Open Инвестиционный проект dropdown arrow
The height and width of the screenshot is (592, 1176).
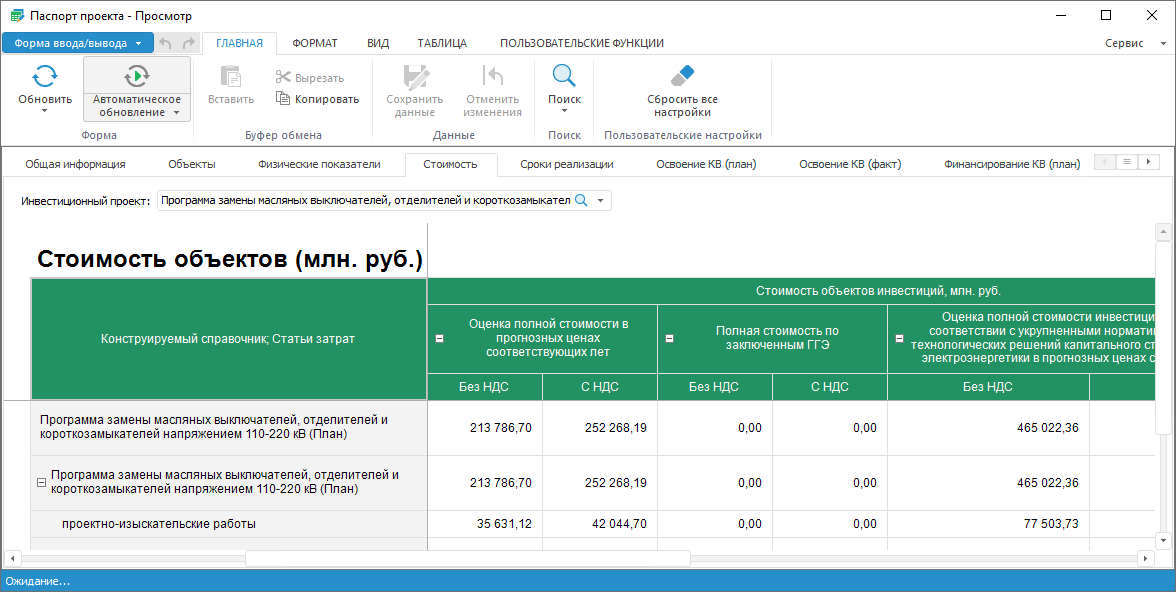coord(600,201)
